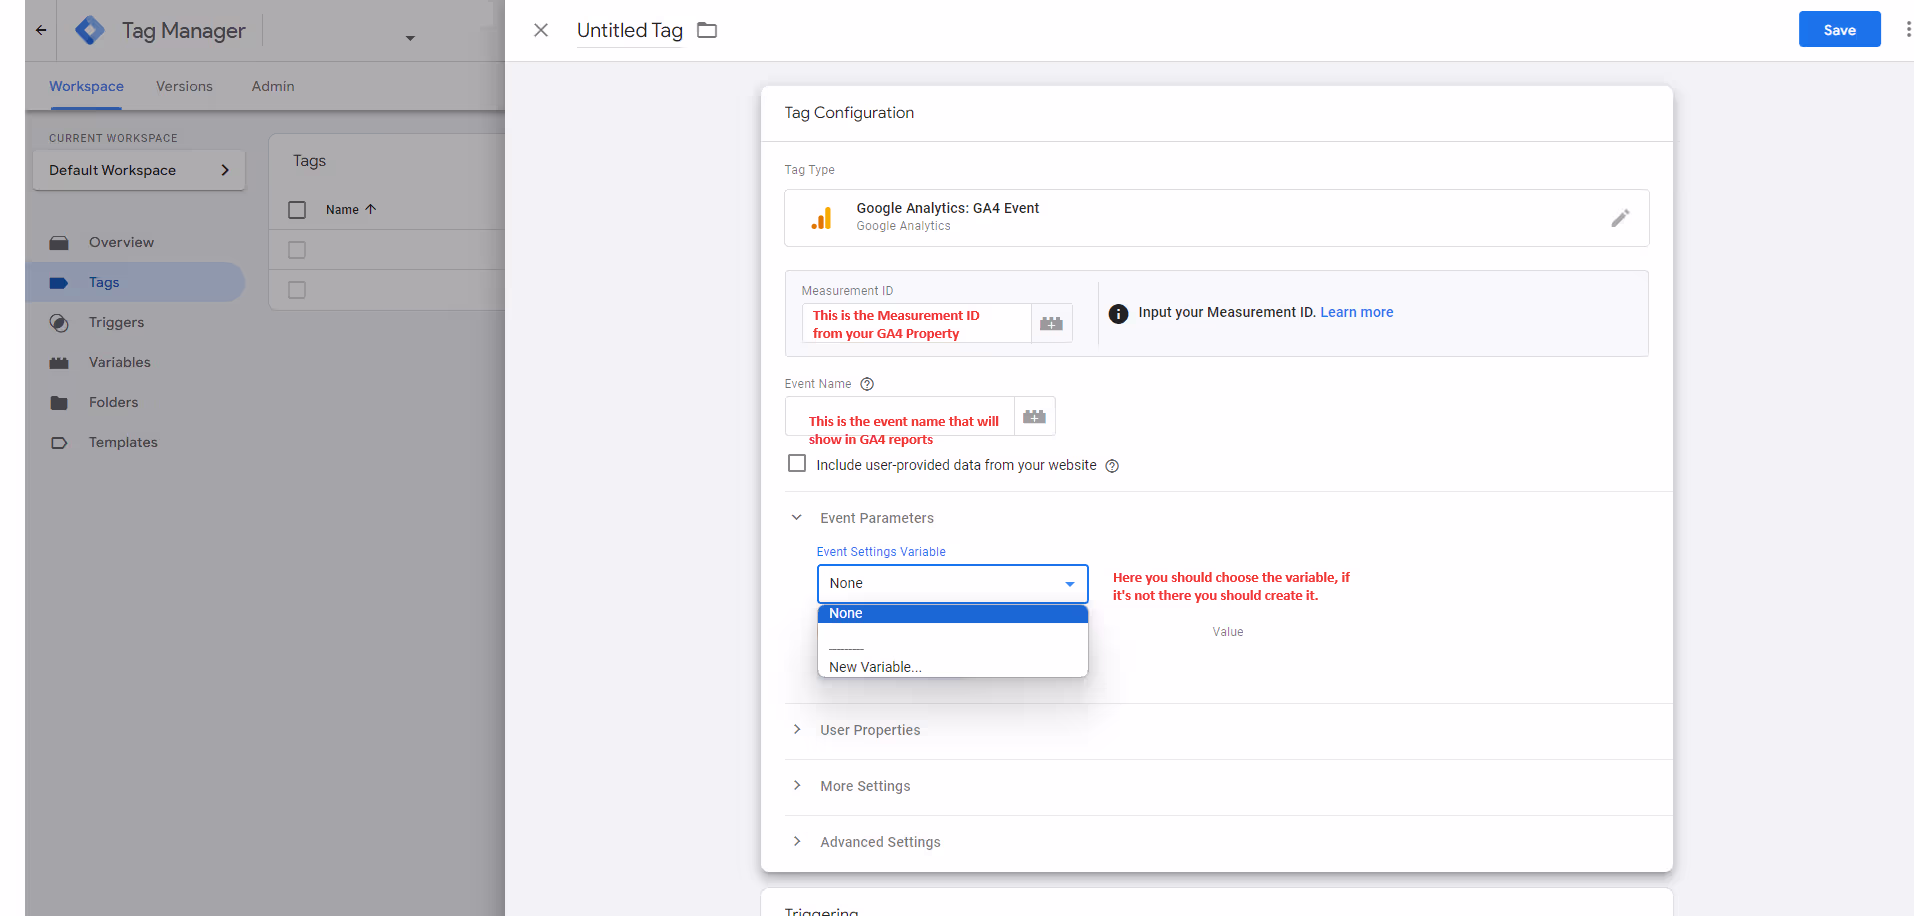Open Templates in the sidebar
Screen dimensions: 1914x916
point(123,442)
